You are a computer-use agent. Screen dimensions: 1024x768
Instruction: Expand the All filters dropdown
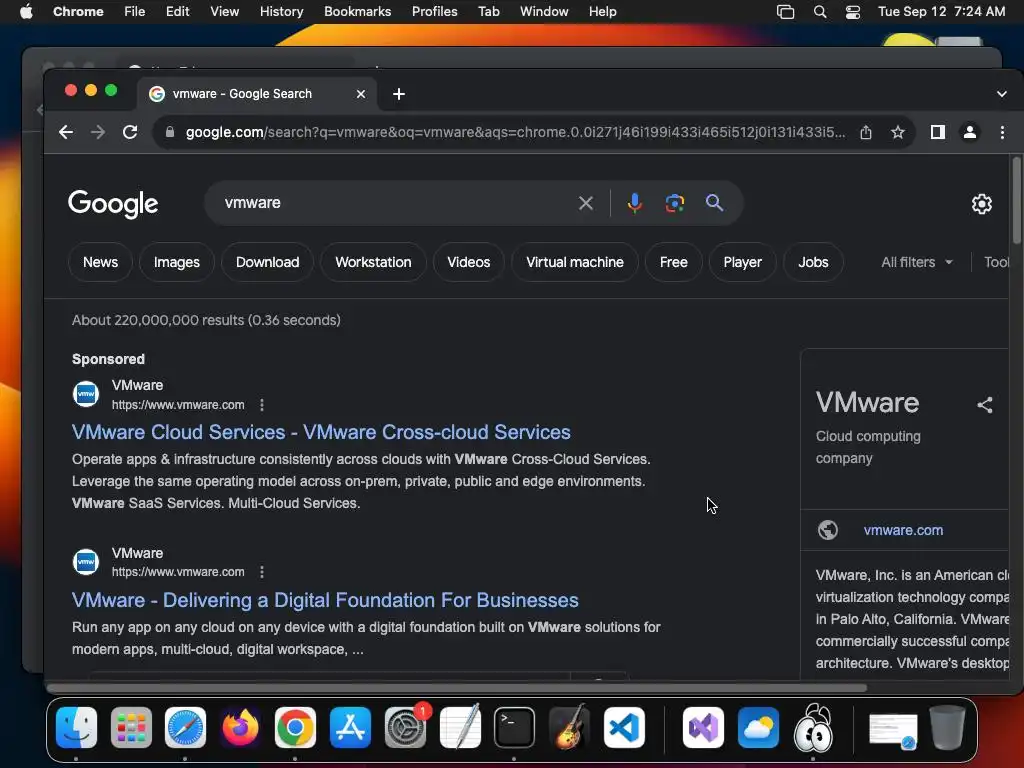coord(917,263)
